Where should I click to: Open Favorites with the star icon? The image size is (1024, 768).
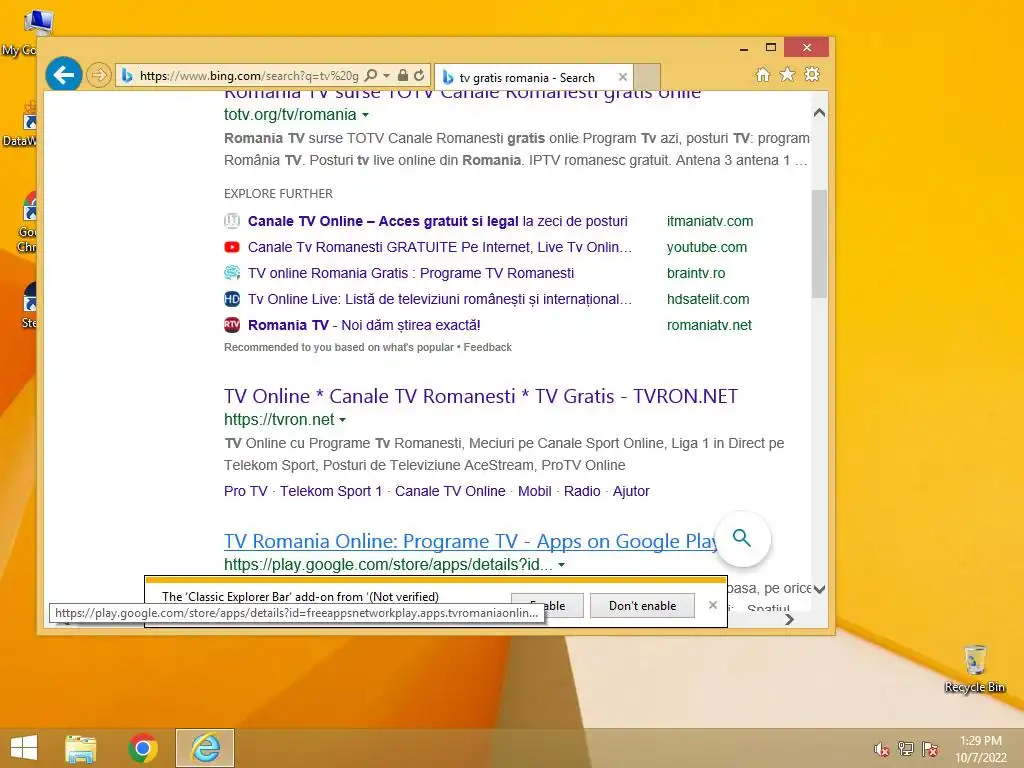(x=788, y=74)
